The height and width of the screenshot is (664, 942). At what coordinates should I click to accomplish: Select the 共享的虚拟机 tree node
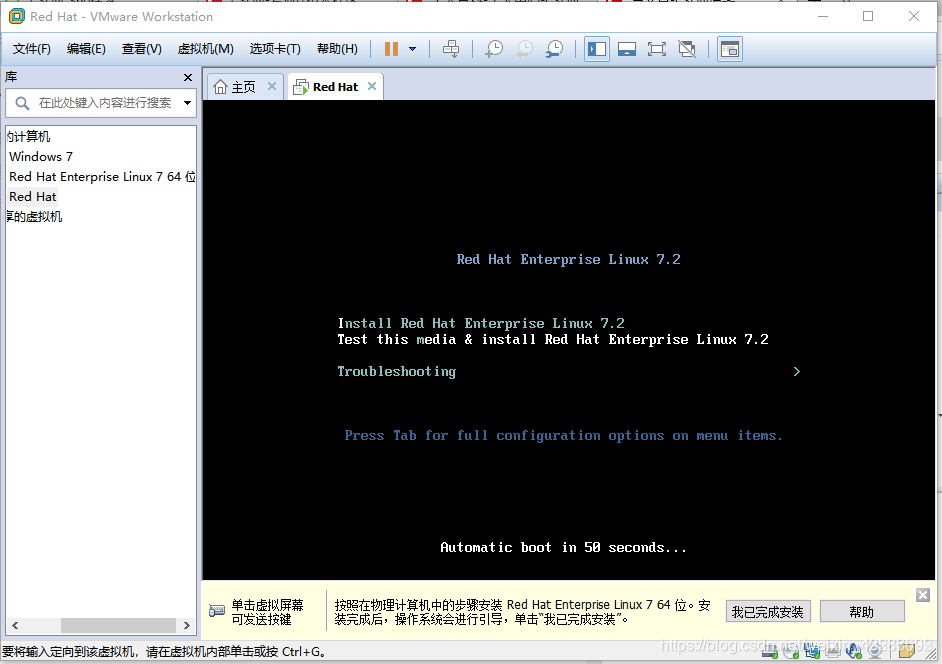pos(34,216)
